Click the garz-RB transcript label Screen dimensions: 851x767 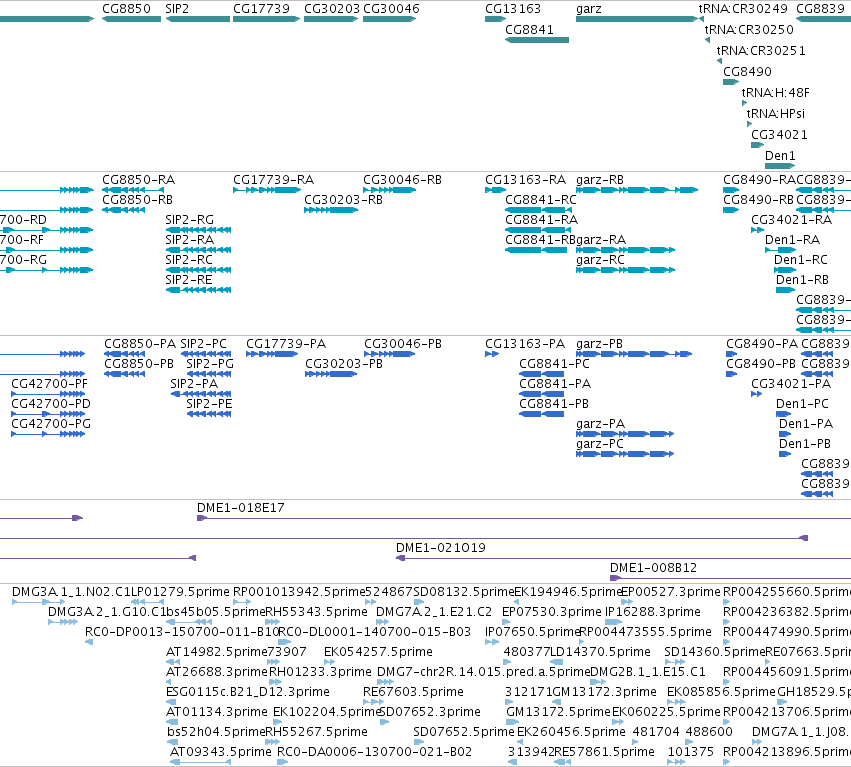coord(600,180)
